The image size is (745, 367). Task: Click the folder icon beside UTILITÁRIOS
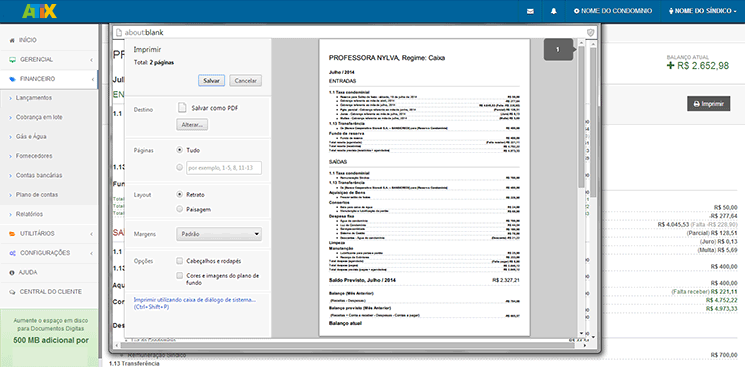(12, 234)
